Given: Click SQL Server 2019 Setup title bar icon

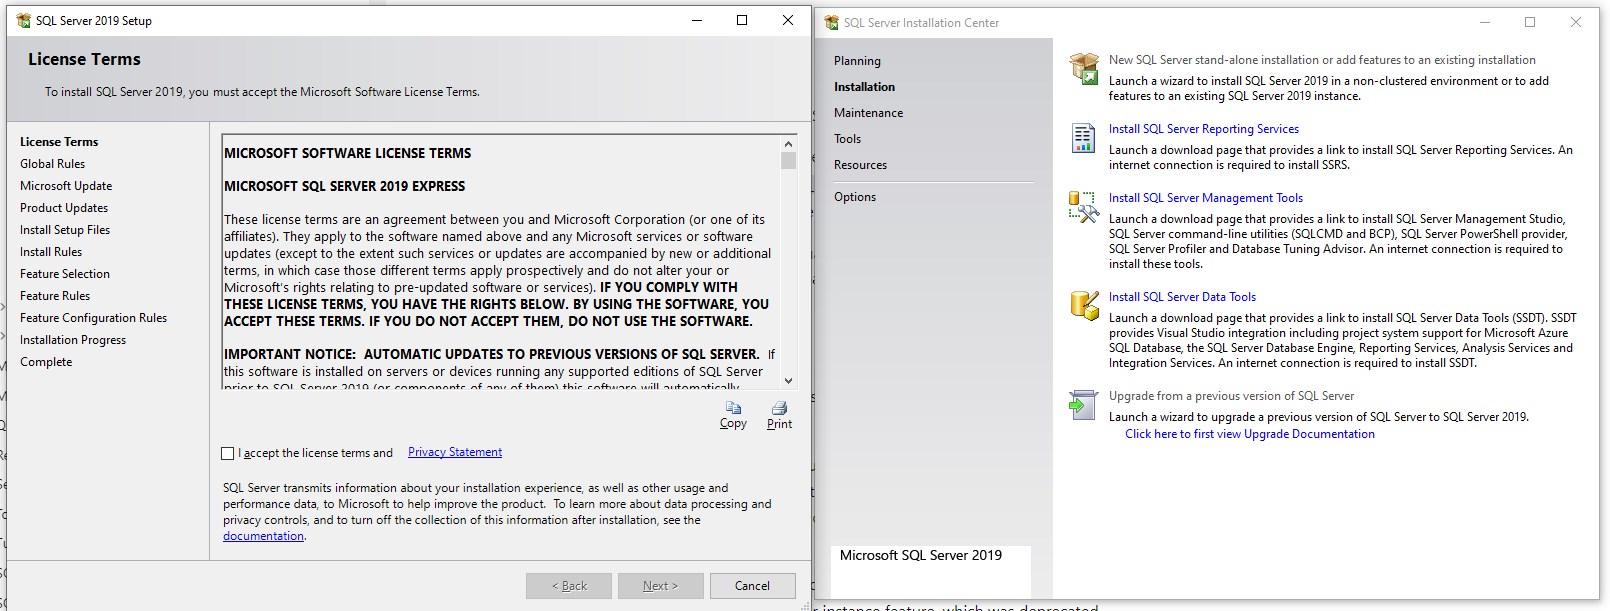Looking at the screenshot, I should click(23, 21).
